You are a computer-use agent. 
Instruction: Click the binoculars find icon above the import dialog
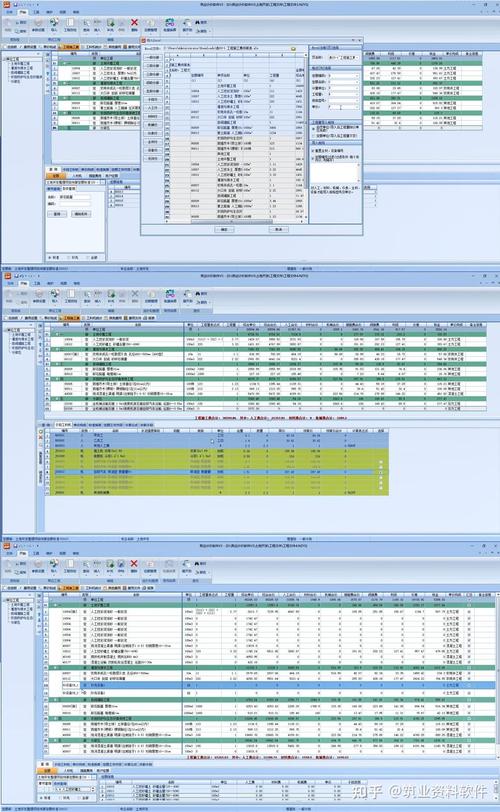click(x=197, y=22)
